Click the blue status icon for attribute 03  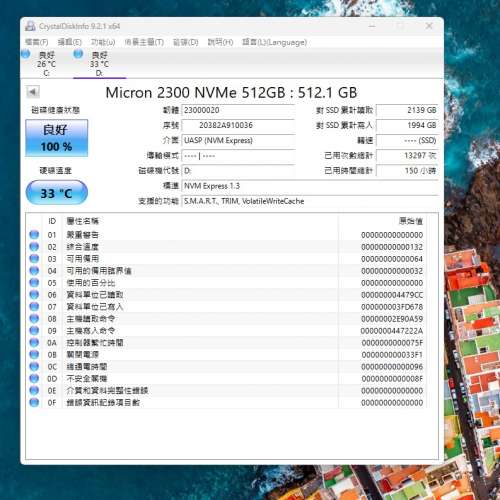coord(34,259)
